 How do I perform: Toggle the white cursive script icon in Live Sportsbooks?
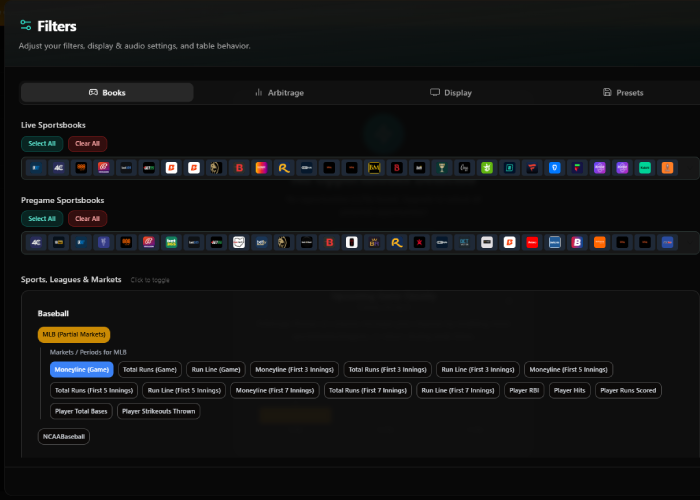click(x=464, y=168)
